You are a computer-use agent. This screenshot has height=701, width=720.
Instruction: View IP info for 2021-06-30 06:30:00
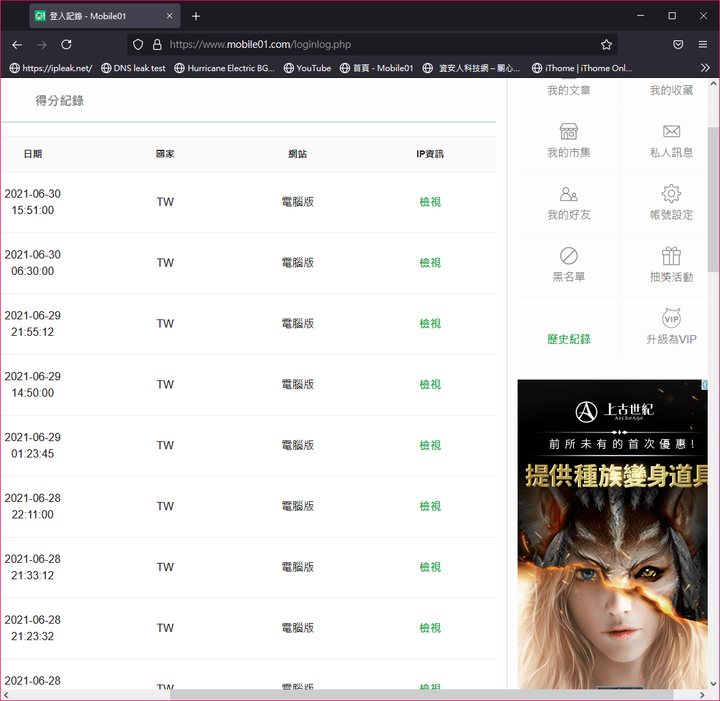(x=430, y=263)
